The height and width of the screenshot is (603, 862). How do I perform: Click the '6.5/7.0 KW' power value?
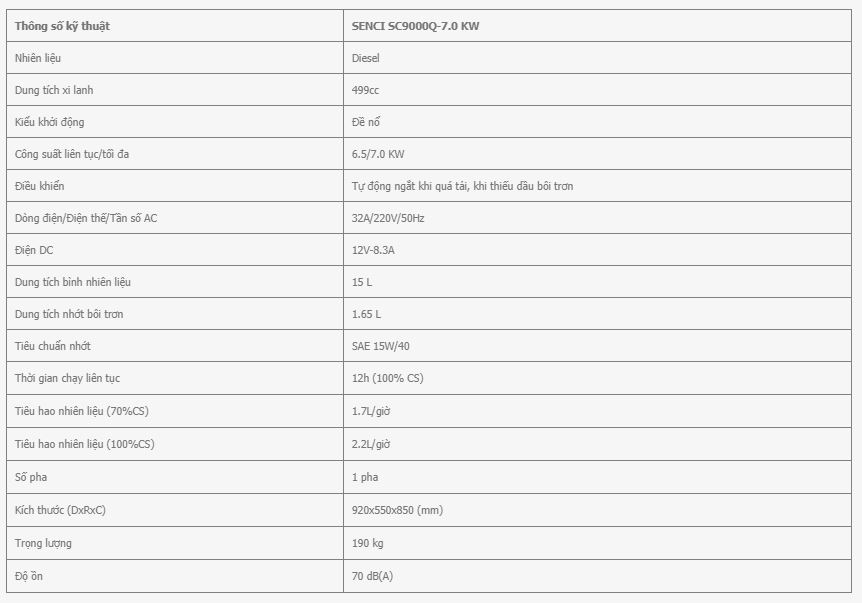pyautogui.click(x=378, y=154)
